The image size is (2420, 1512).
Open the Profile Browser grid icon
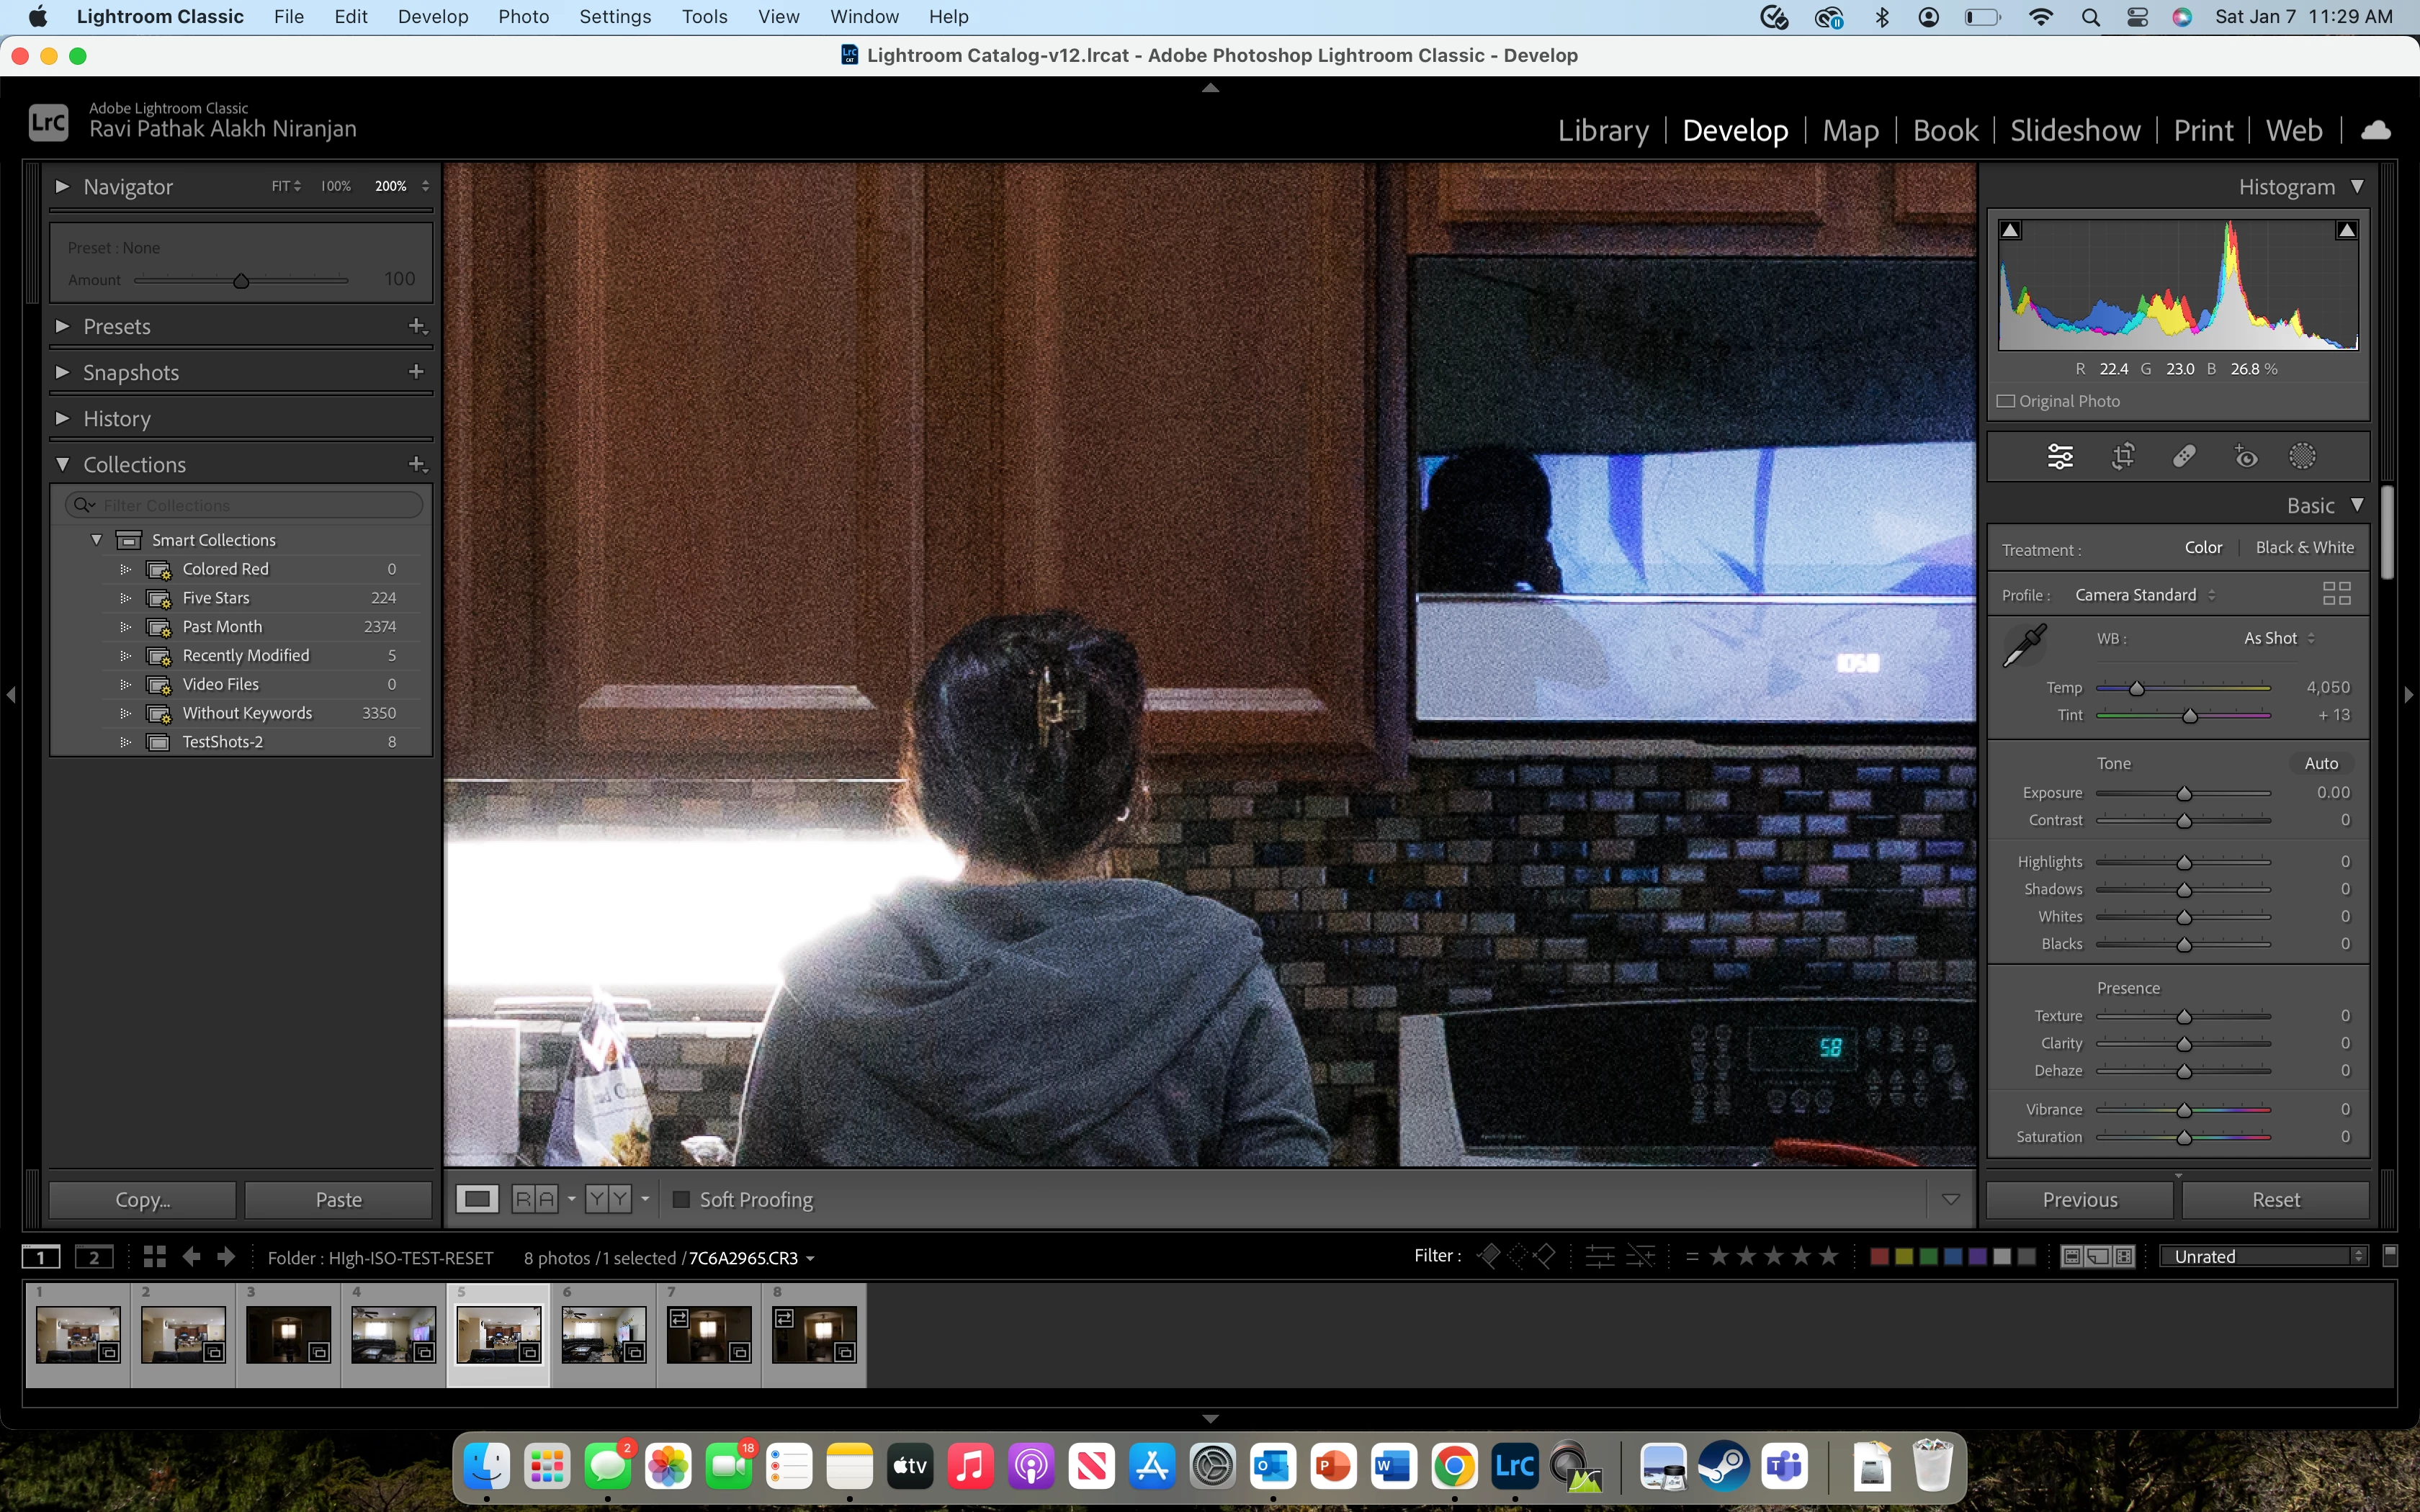(x=2336, y=594)
